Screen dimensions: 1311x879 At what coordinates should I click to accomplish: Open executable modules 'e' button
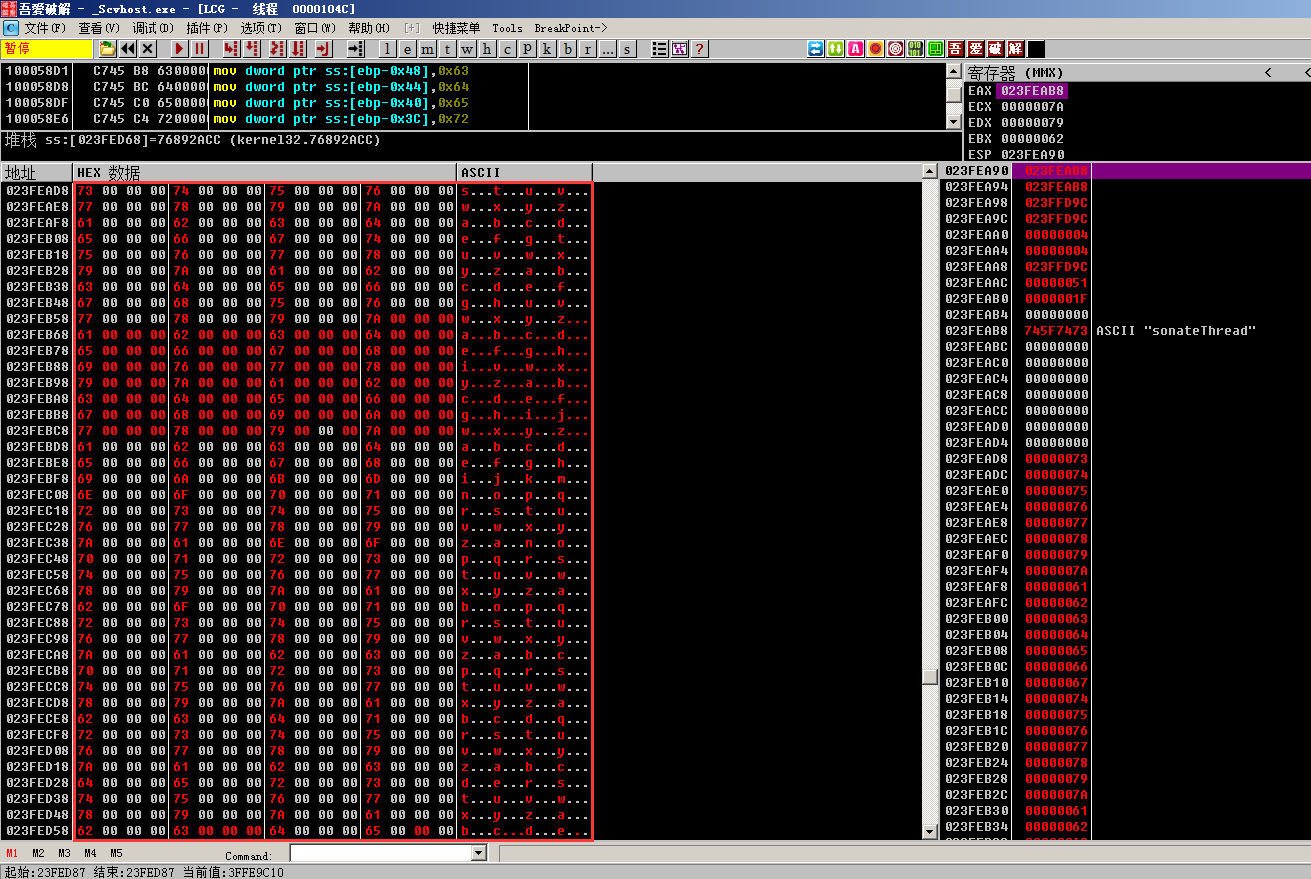point(407,49)
